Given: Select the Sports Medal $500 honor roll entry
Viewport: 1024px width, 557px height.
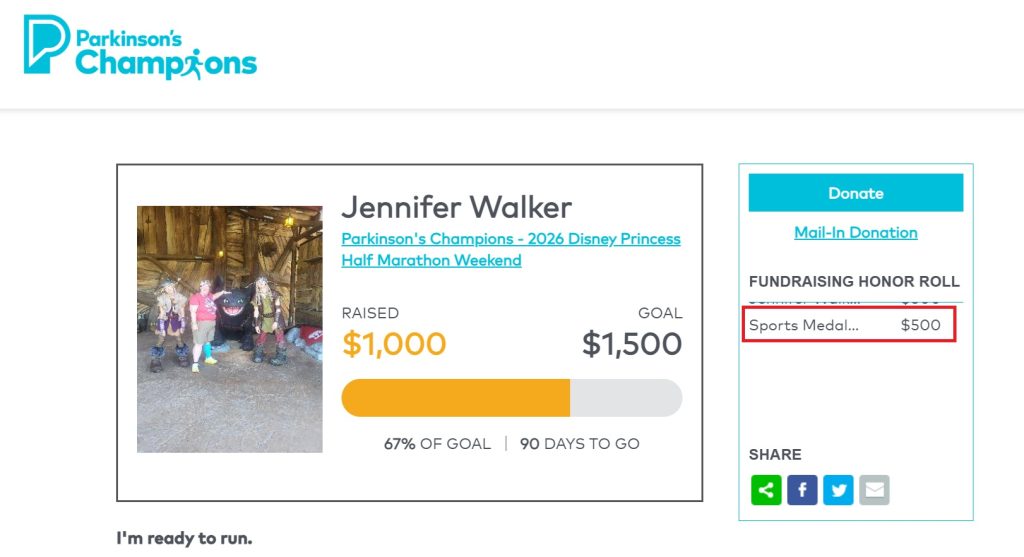Looking at the screenshot, I should coord(848,325).
